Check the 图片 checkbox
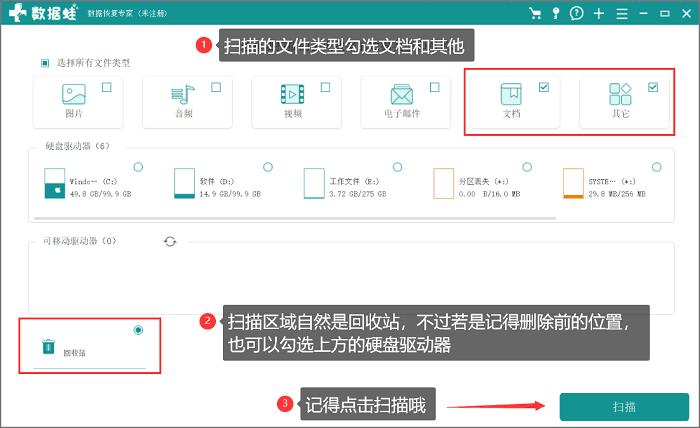The height and width of the screenshot is (428, 700). click(107, 87)
